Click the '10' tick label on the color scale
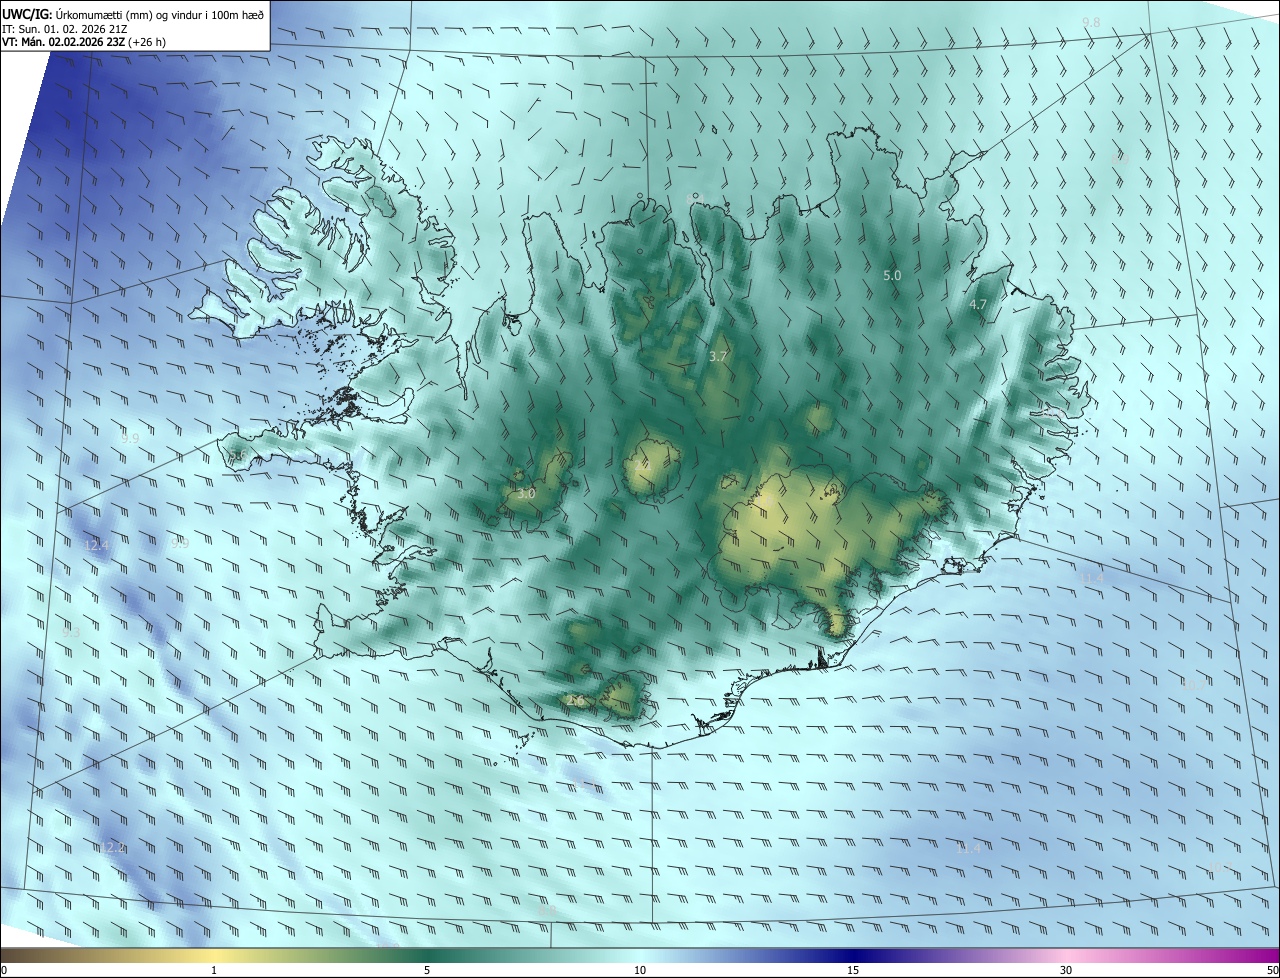Screen dimensions: 1280x978 (640, 970)
